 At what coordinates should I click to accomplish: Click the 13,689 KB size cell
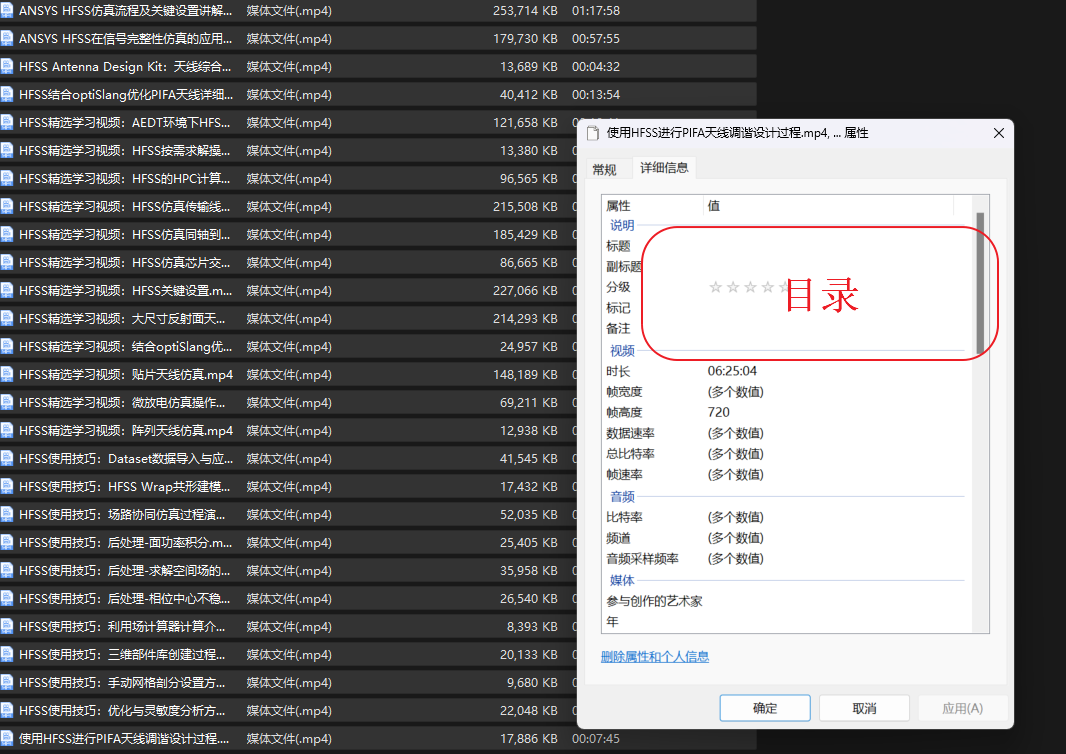528,67
